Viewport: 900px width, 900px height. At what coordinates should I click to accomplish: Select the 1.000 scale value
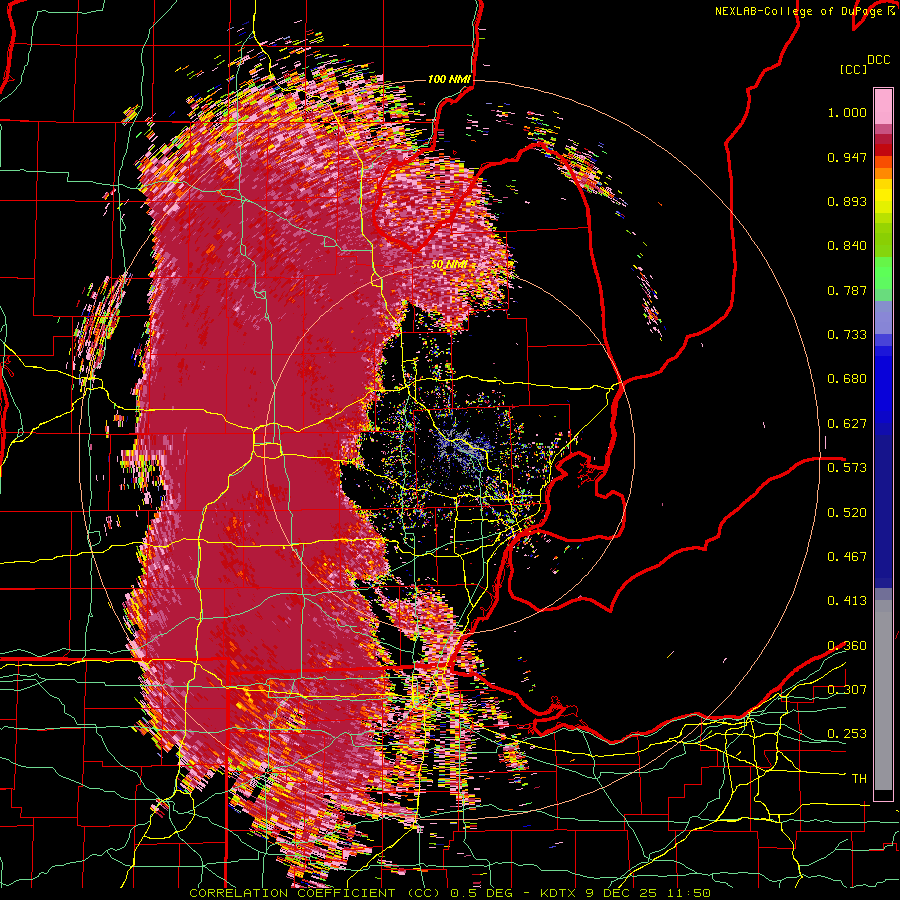847,112
